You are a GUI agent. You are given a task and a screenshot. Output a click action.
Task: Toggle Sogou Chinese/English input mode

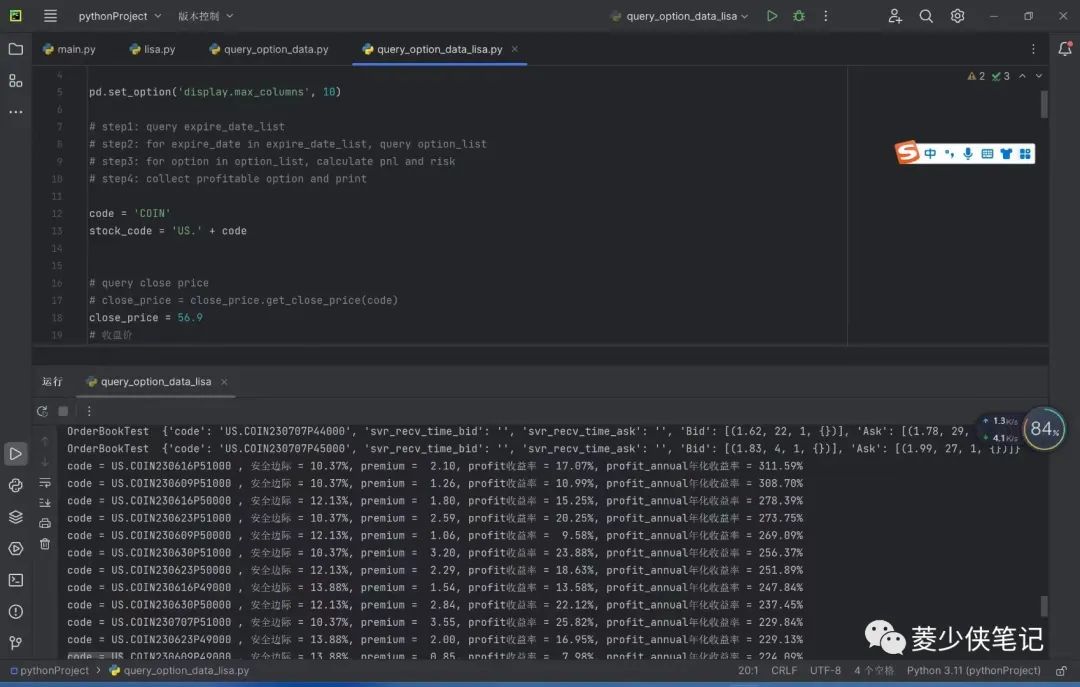(x=930, y=154)
